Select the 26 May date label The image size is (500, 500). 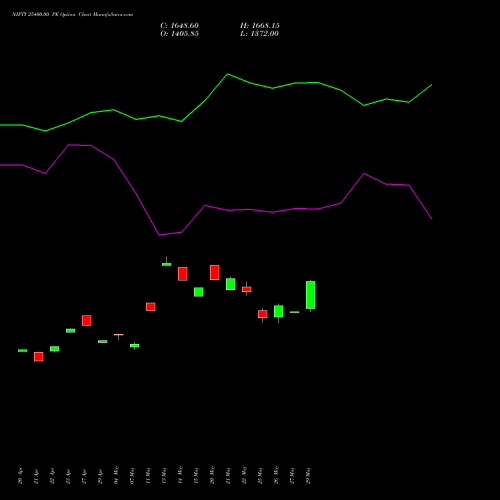pyautogui.click(x=276, y=475)
